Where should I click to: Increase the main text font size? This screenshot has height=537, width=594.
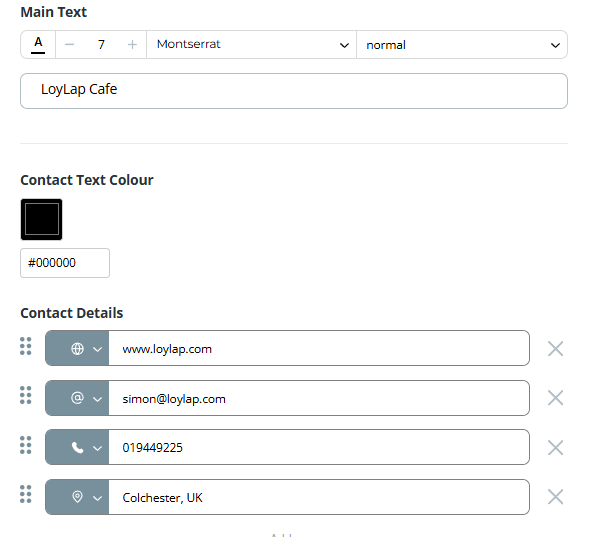[x=132, y=45]
